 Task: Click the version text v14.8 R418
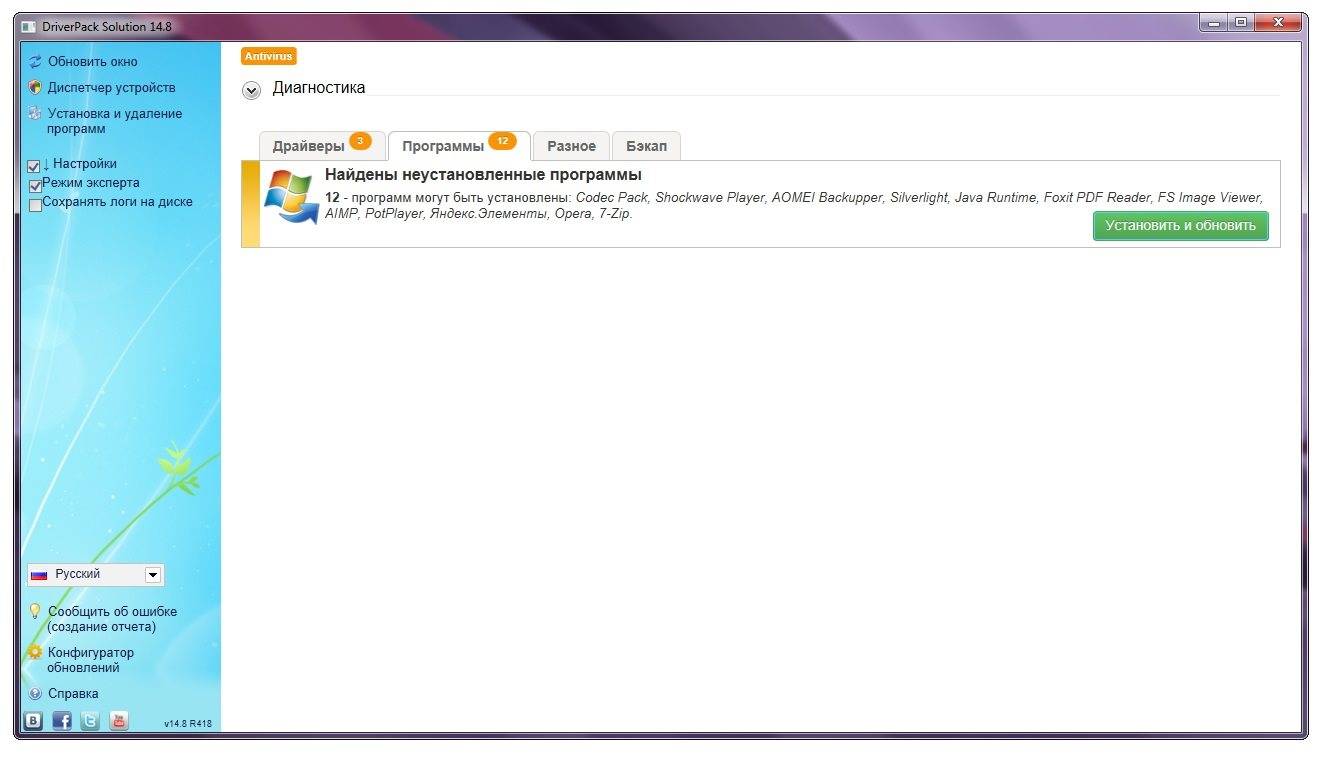coord(188,724)
